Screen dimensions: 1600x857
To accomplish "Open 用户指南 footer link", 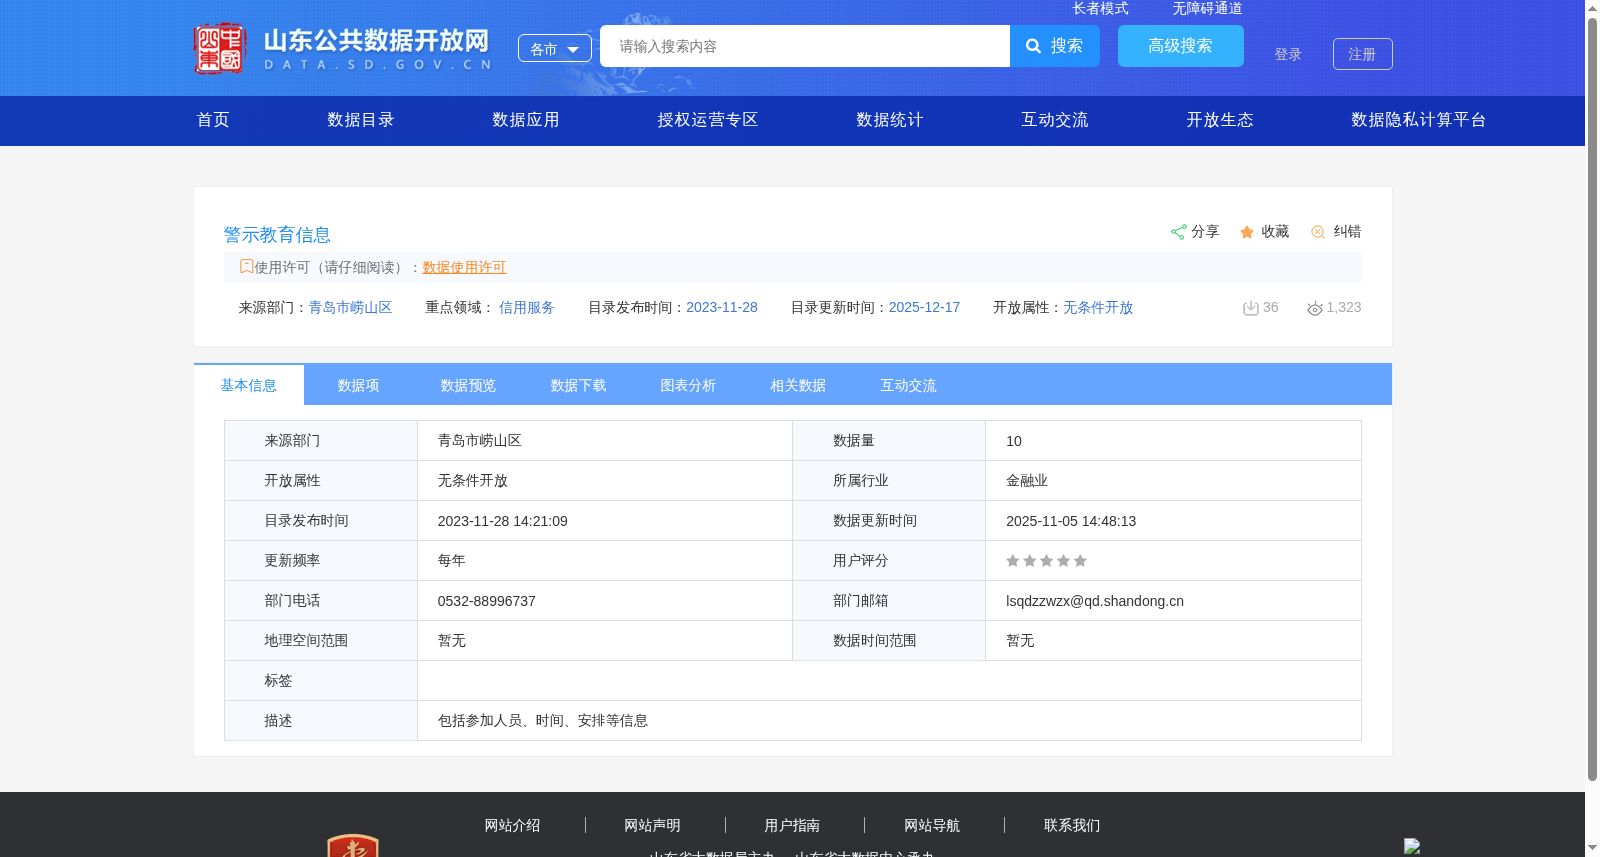I will tap(792, 825).
